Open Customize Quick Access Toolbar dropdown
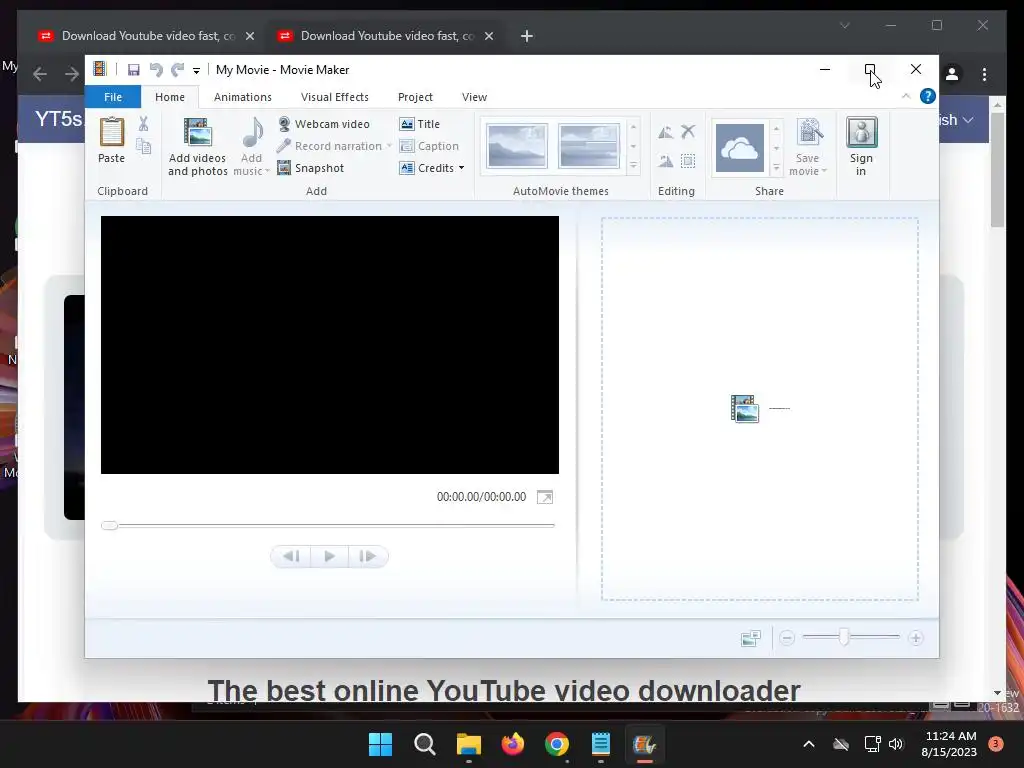The width and height of the screenshot is (1024, 768). (196, 71)
